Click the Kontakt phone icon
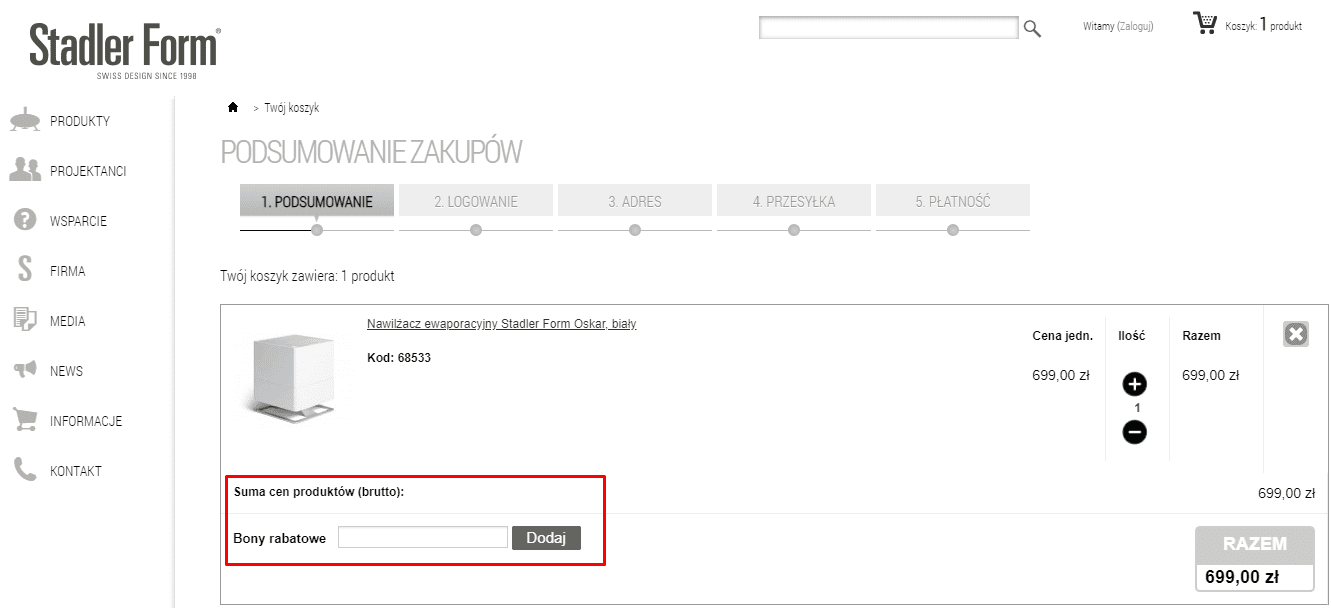Screen dimensions: 1331x608 (x=25, y=470)
